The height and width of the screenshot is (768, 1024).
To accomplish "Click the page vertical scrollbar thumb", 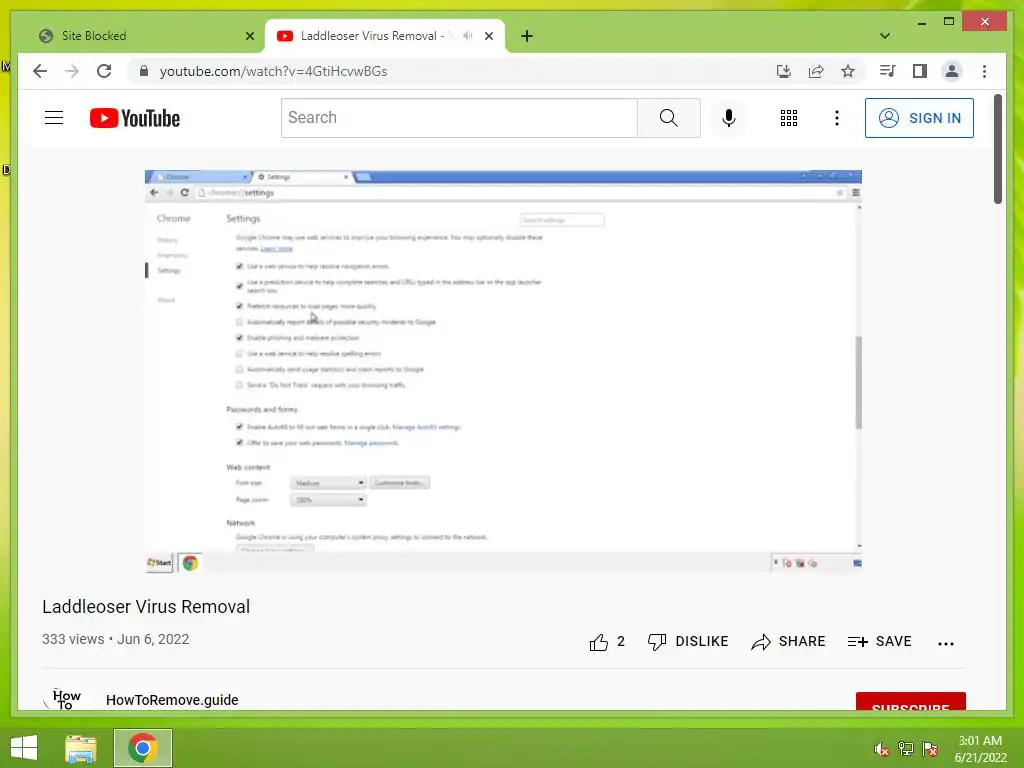I will pos(997,149).
